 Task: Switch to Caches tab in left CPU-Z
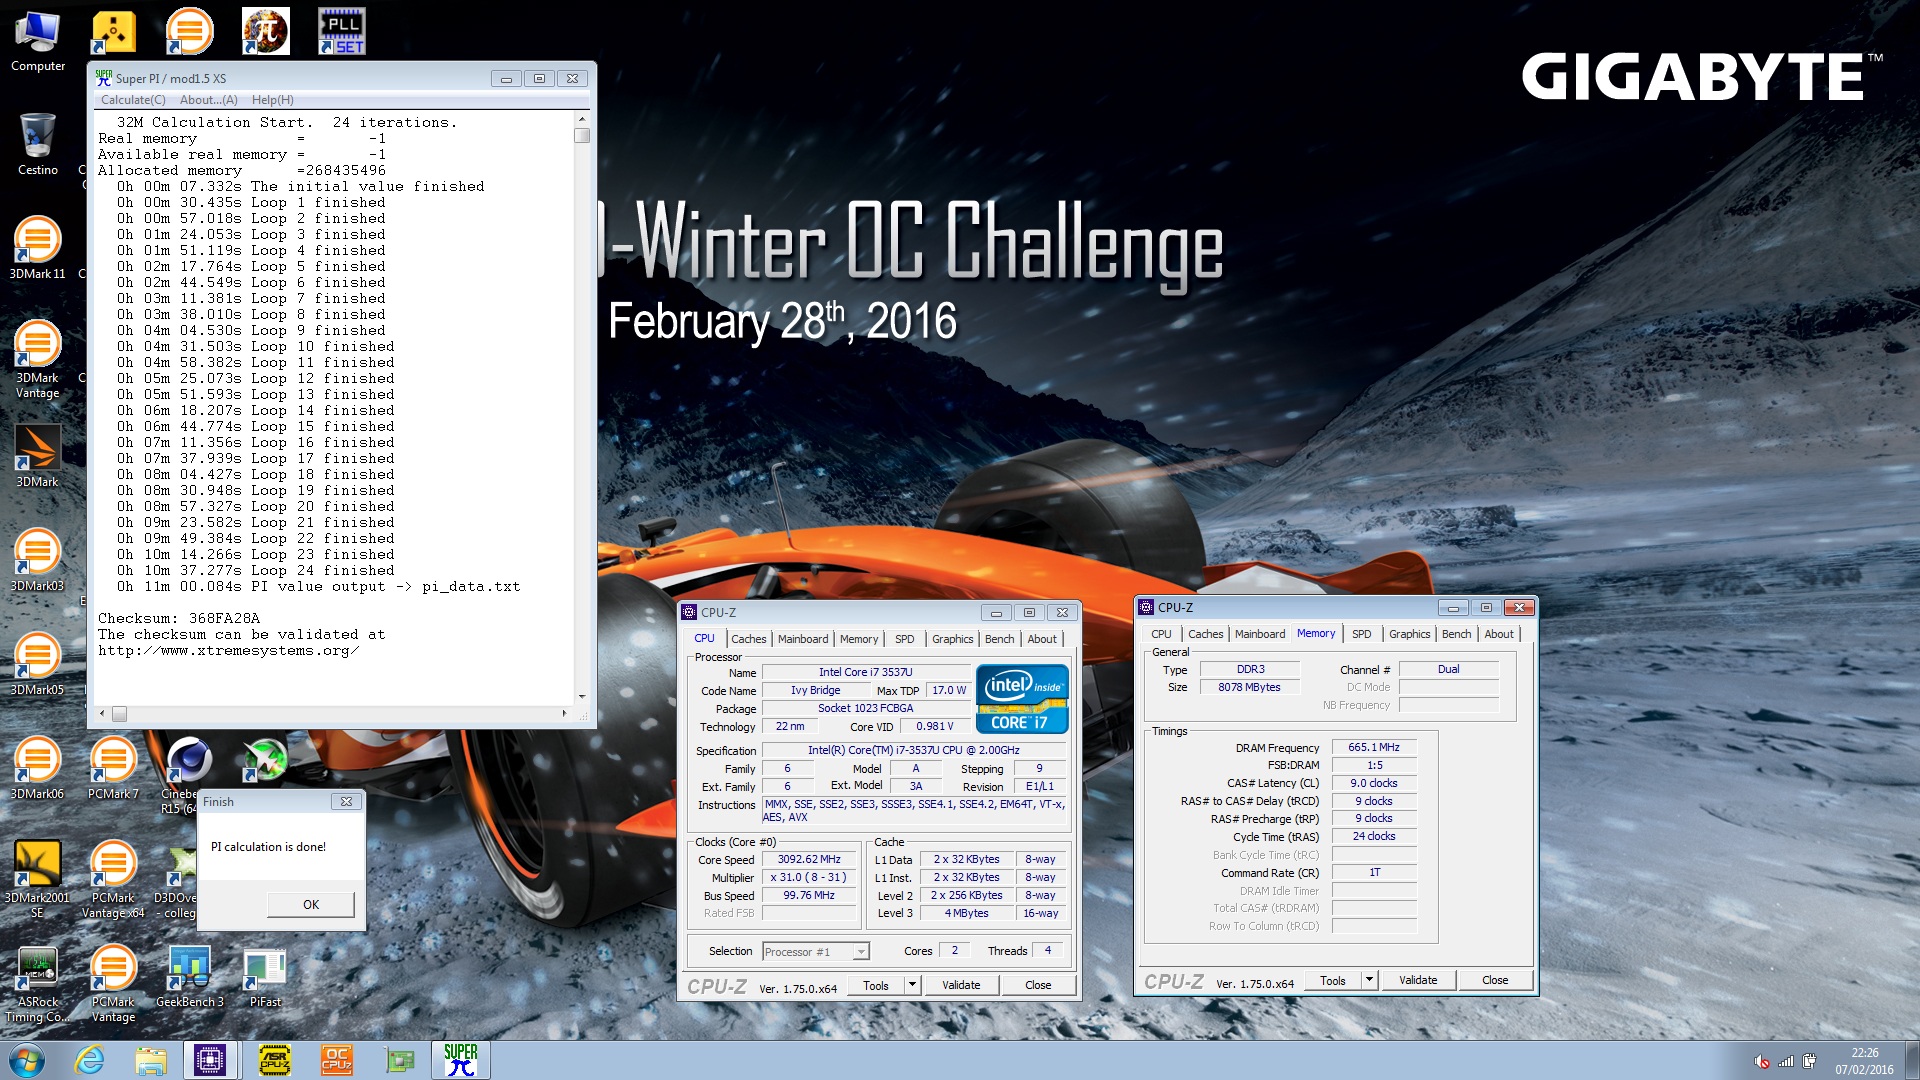[x=748, y=639]
